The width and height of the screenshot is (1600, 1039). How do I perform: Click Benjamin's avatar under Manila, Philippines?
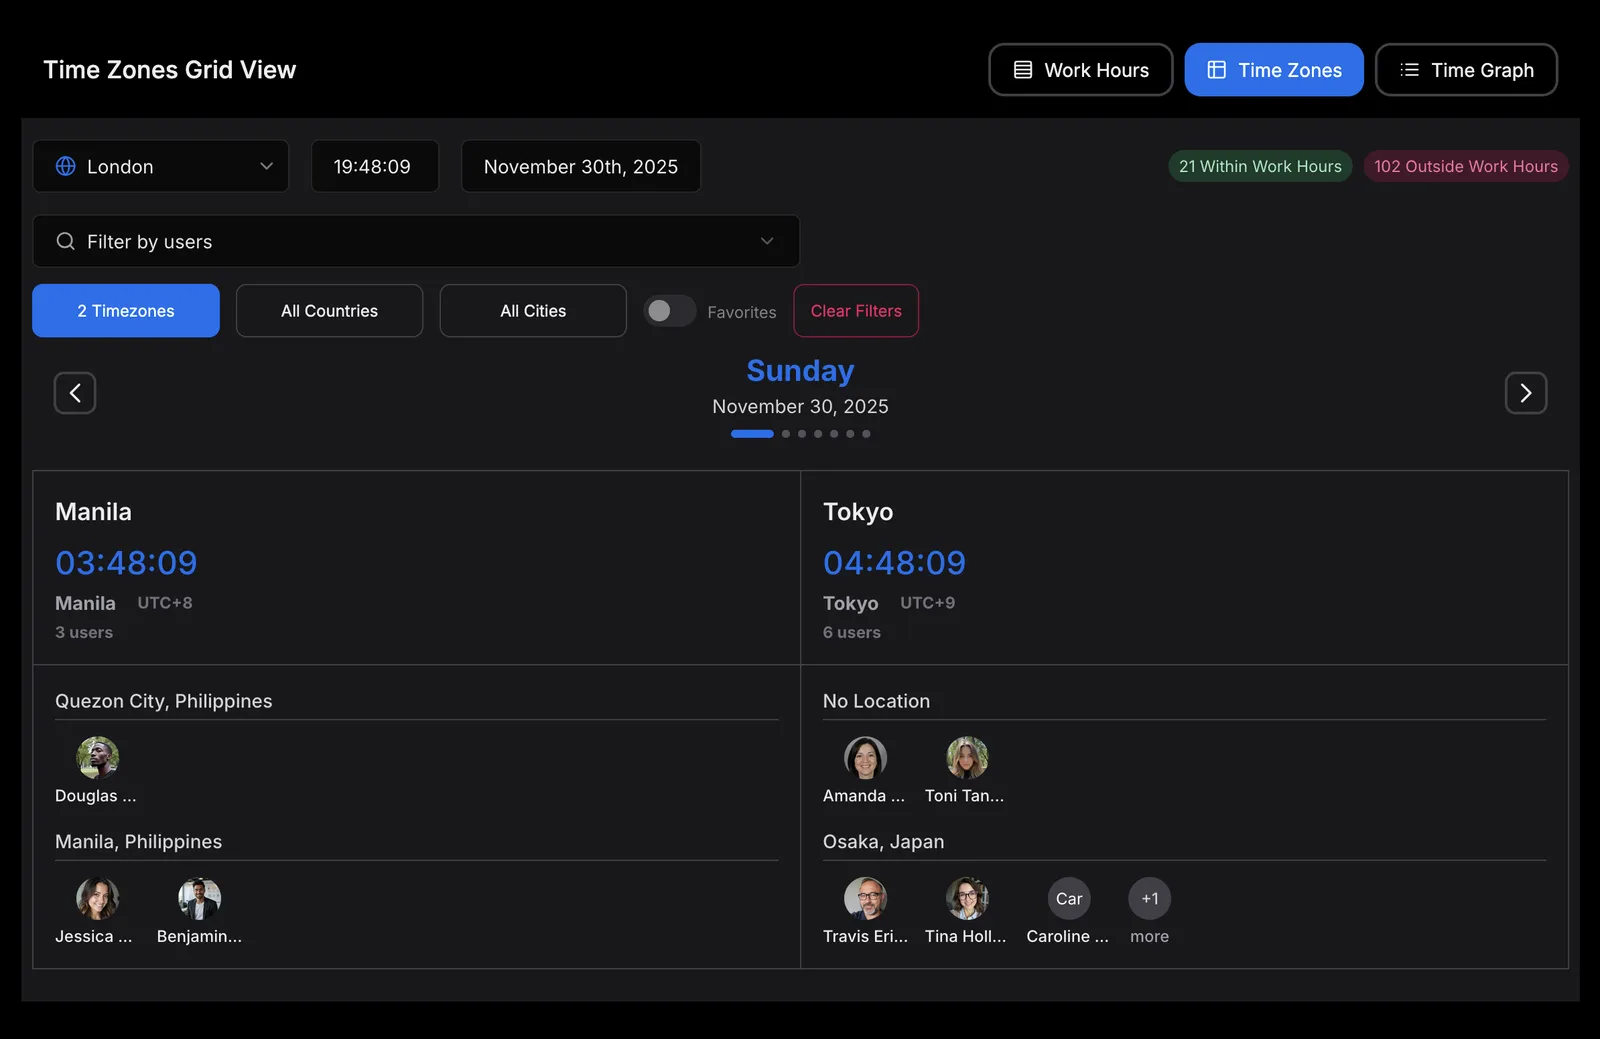[200, 898]
